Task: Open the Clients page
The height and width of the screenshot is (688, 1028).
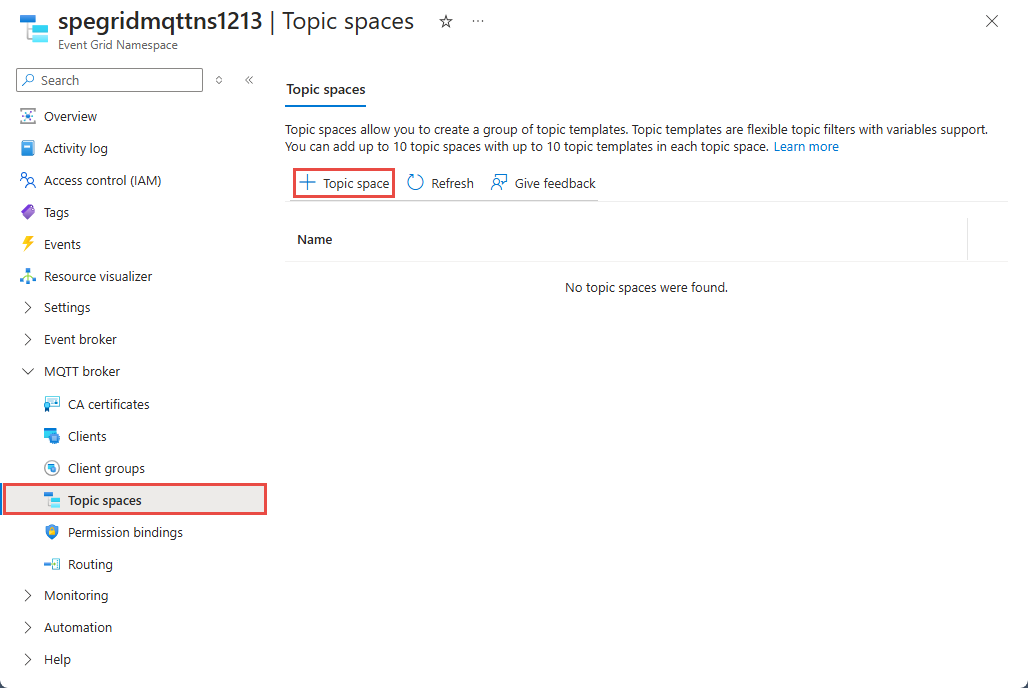Action: 87,437
